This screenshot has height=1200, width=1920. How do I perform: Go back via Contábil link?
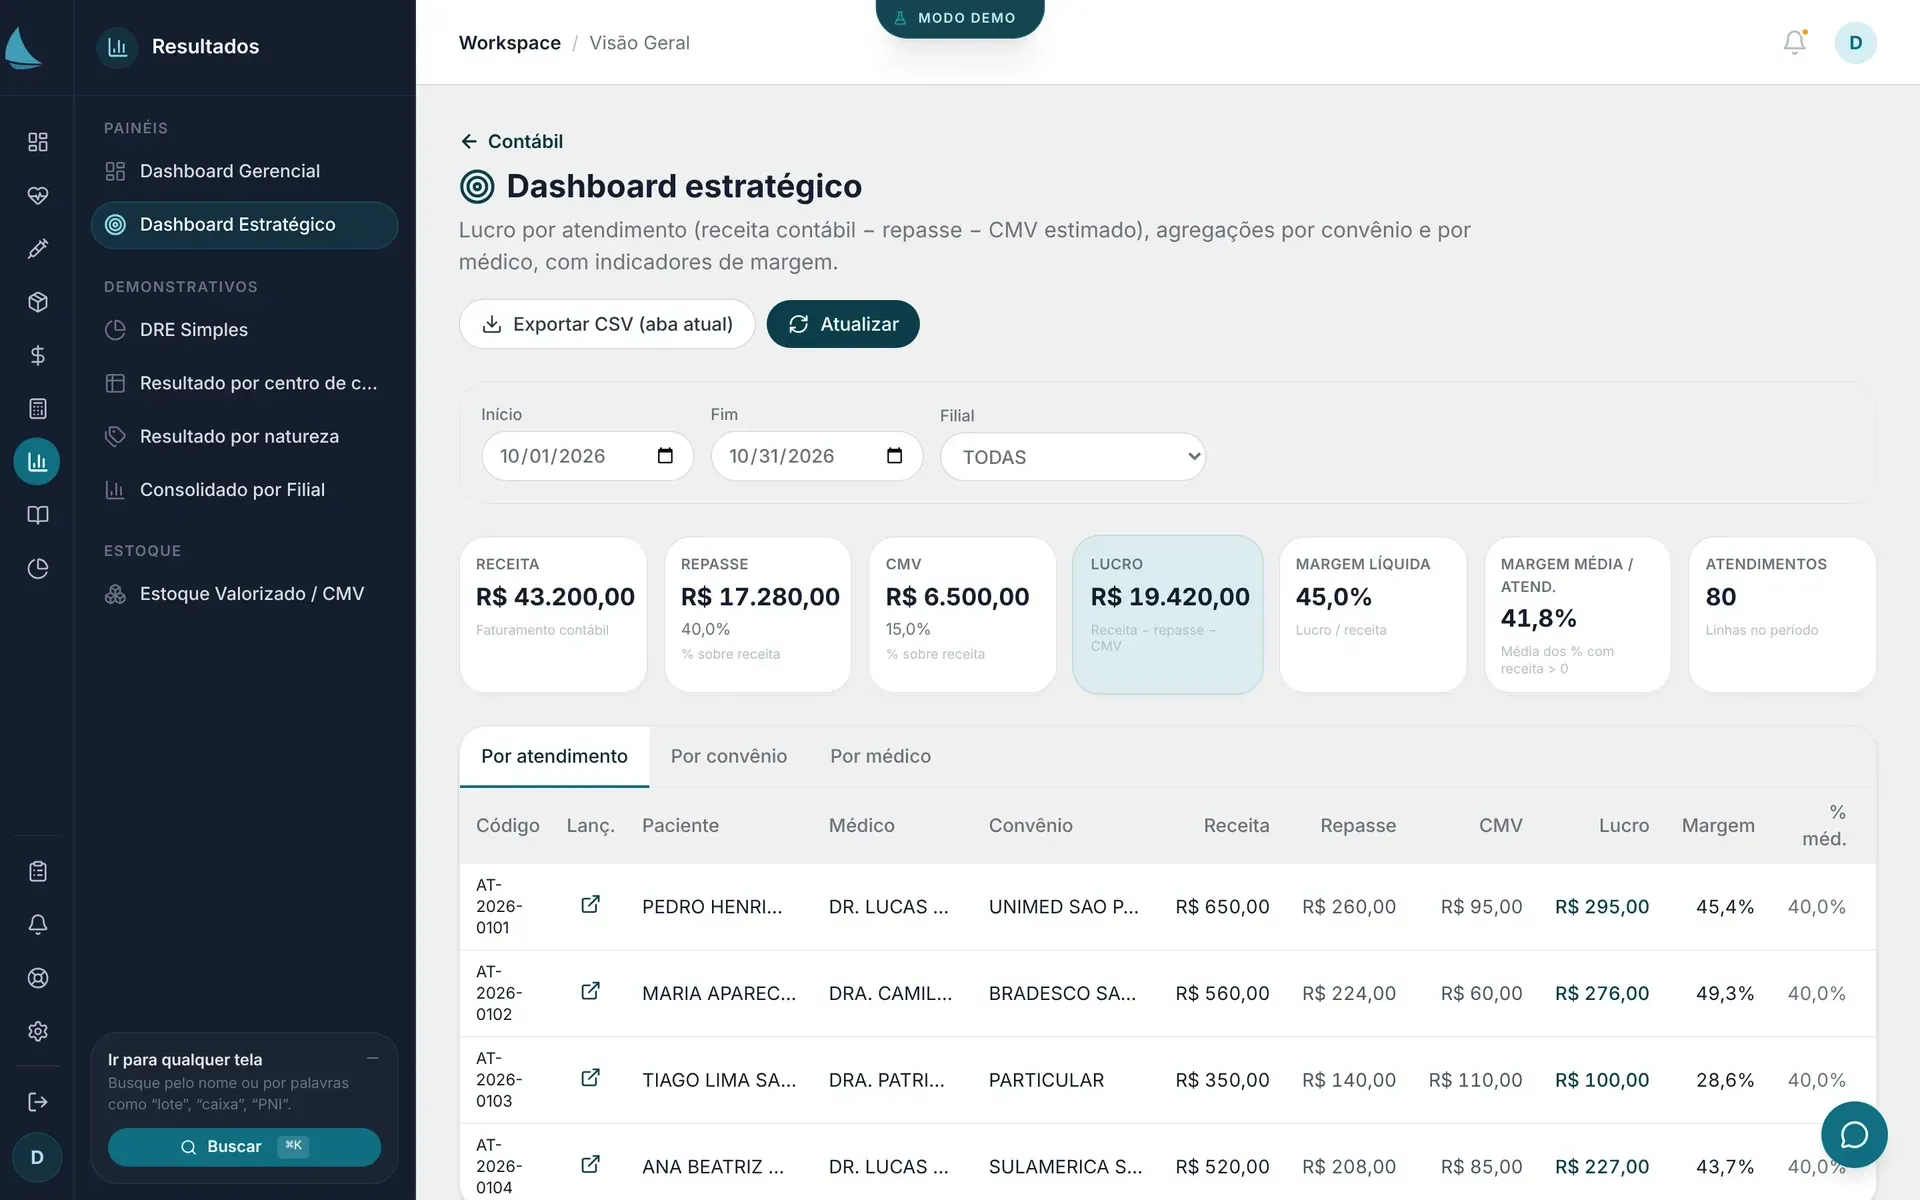[511, 141]
